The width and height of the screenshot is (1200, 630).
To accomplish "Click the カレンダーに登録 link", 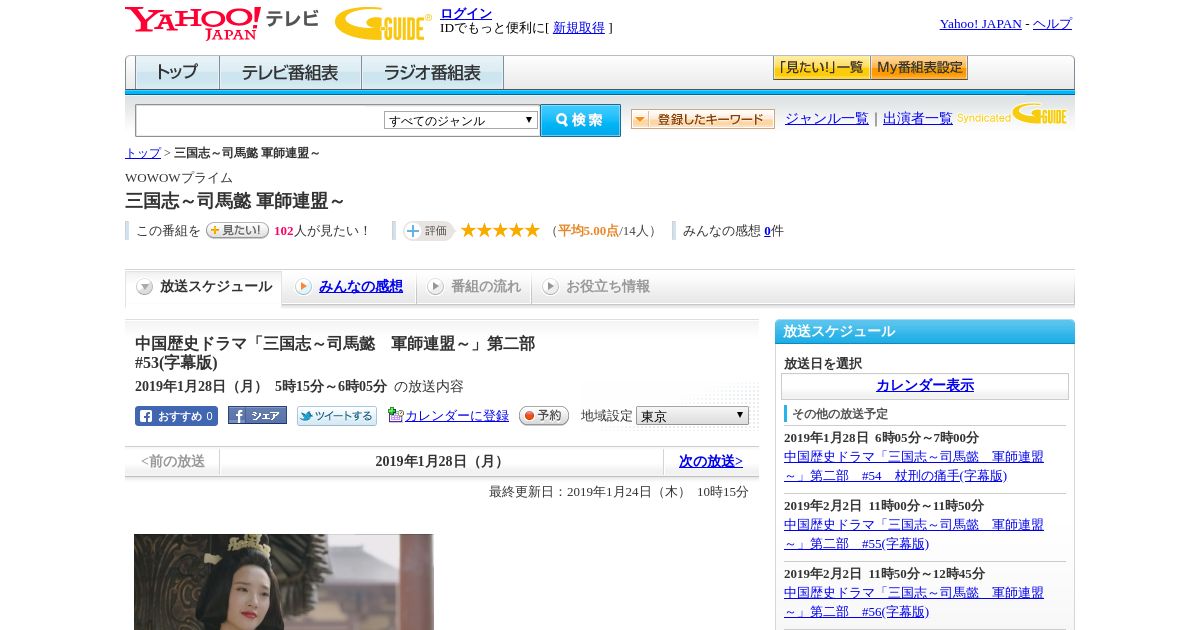I will pos(457,416).
